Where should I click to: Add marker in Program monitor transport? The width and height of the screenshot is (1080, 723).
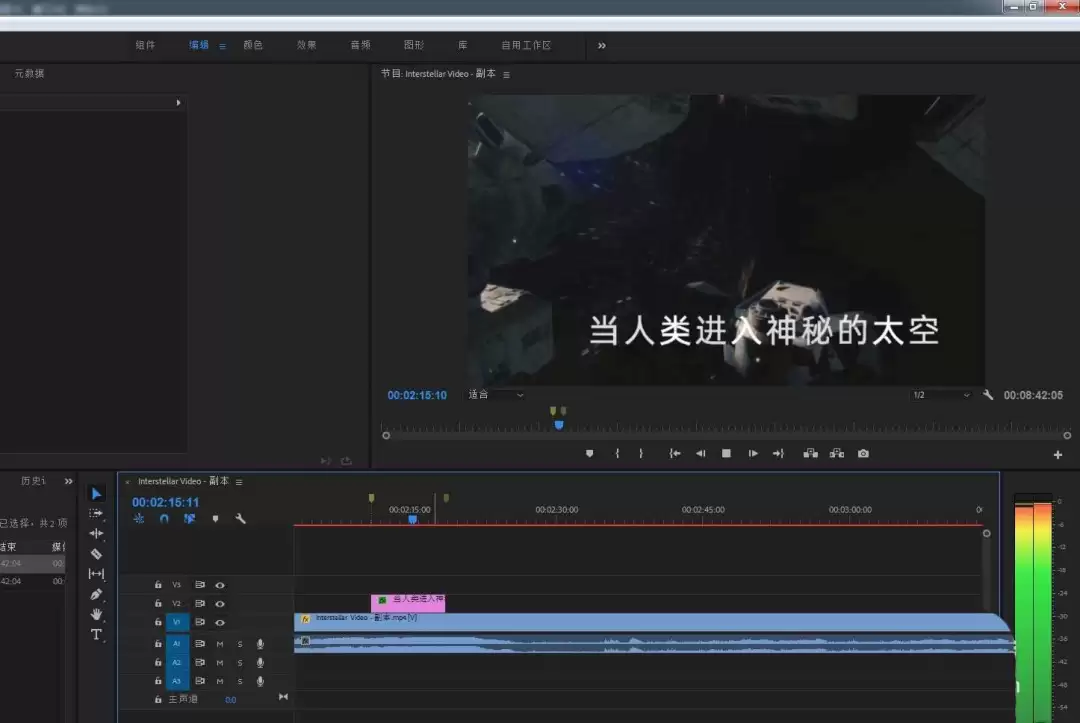point(590,453)
